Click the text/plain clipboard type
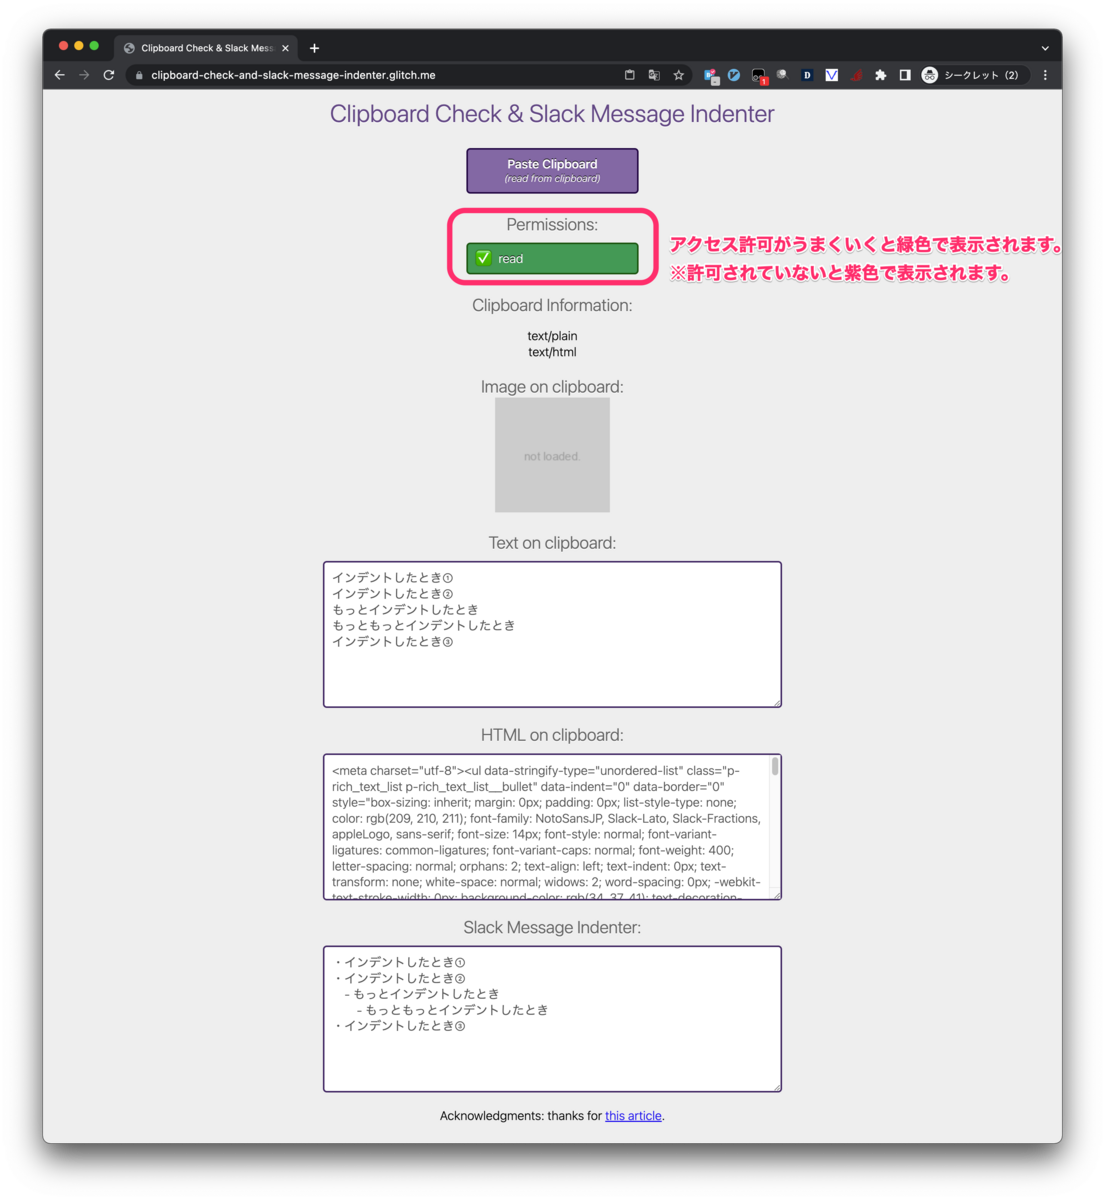 pos(552,336)
